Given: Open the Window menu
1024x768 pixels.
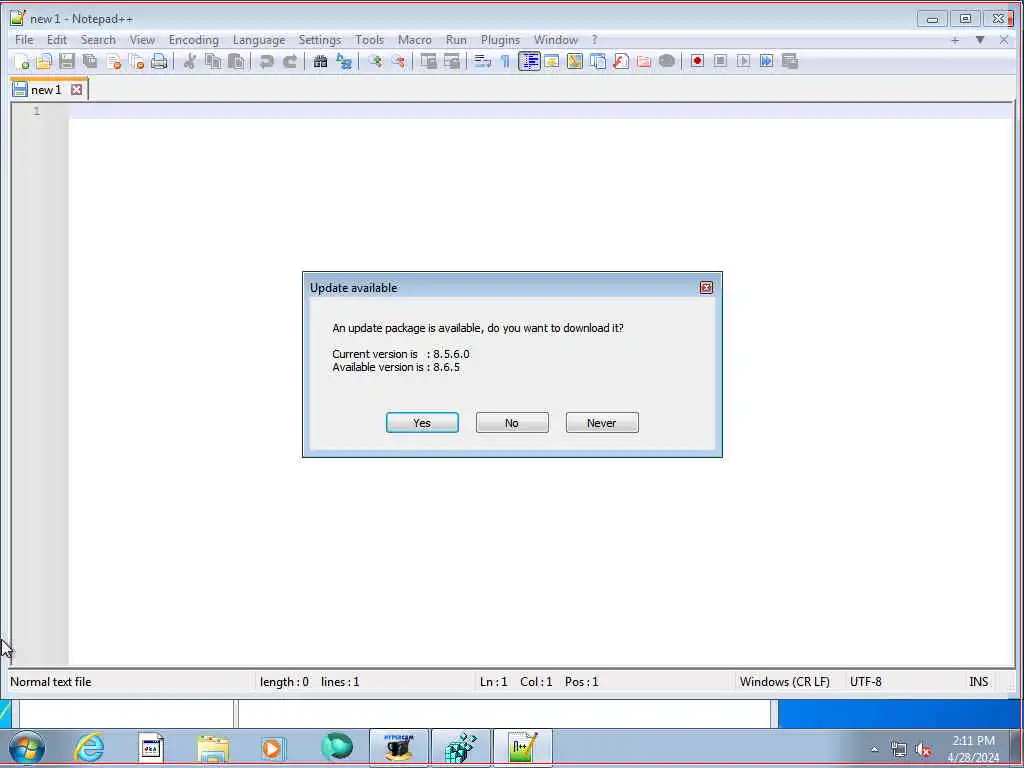Looking at the screenshot, I should pos(556,40).
